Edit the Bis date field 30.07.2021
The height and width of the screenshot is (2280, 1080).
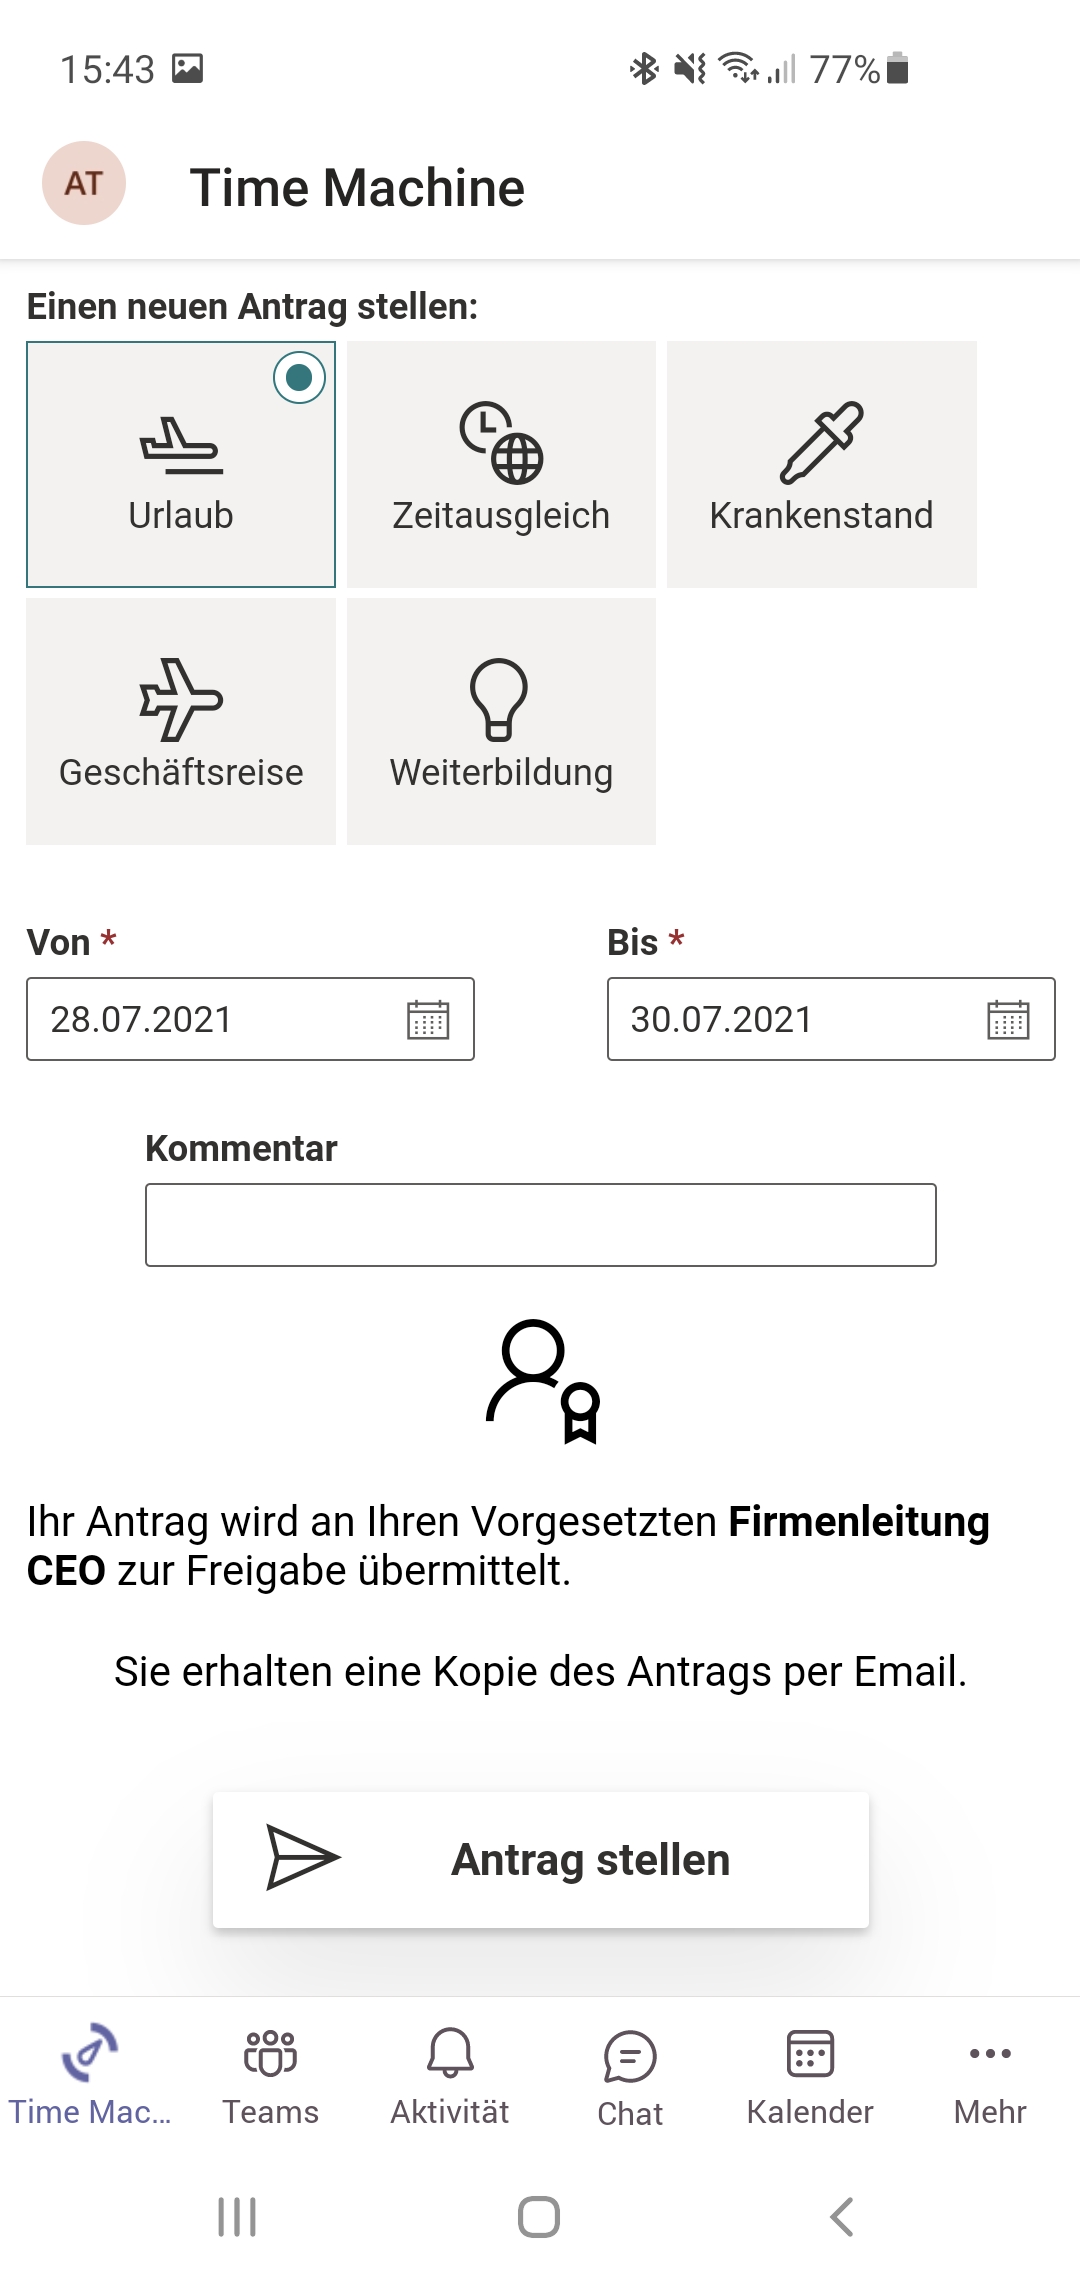(x=780, y=1020)
